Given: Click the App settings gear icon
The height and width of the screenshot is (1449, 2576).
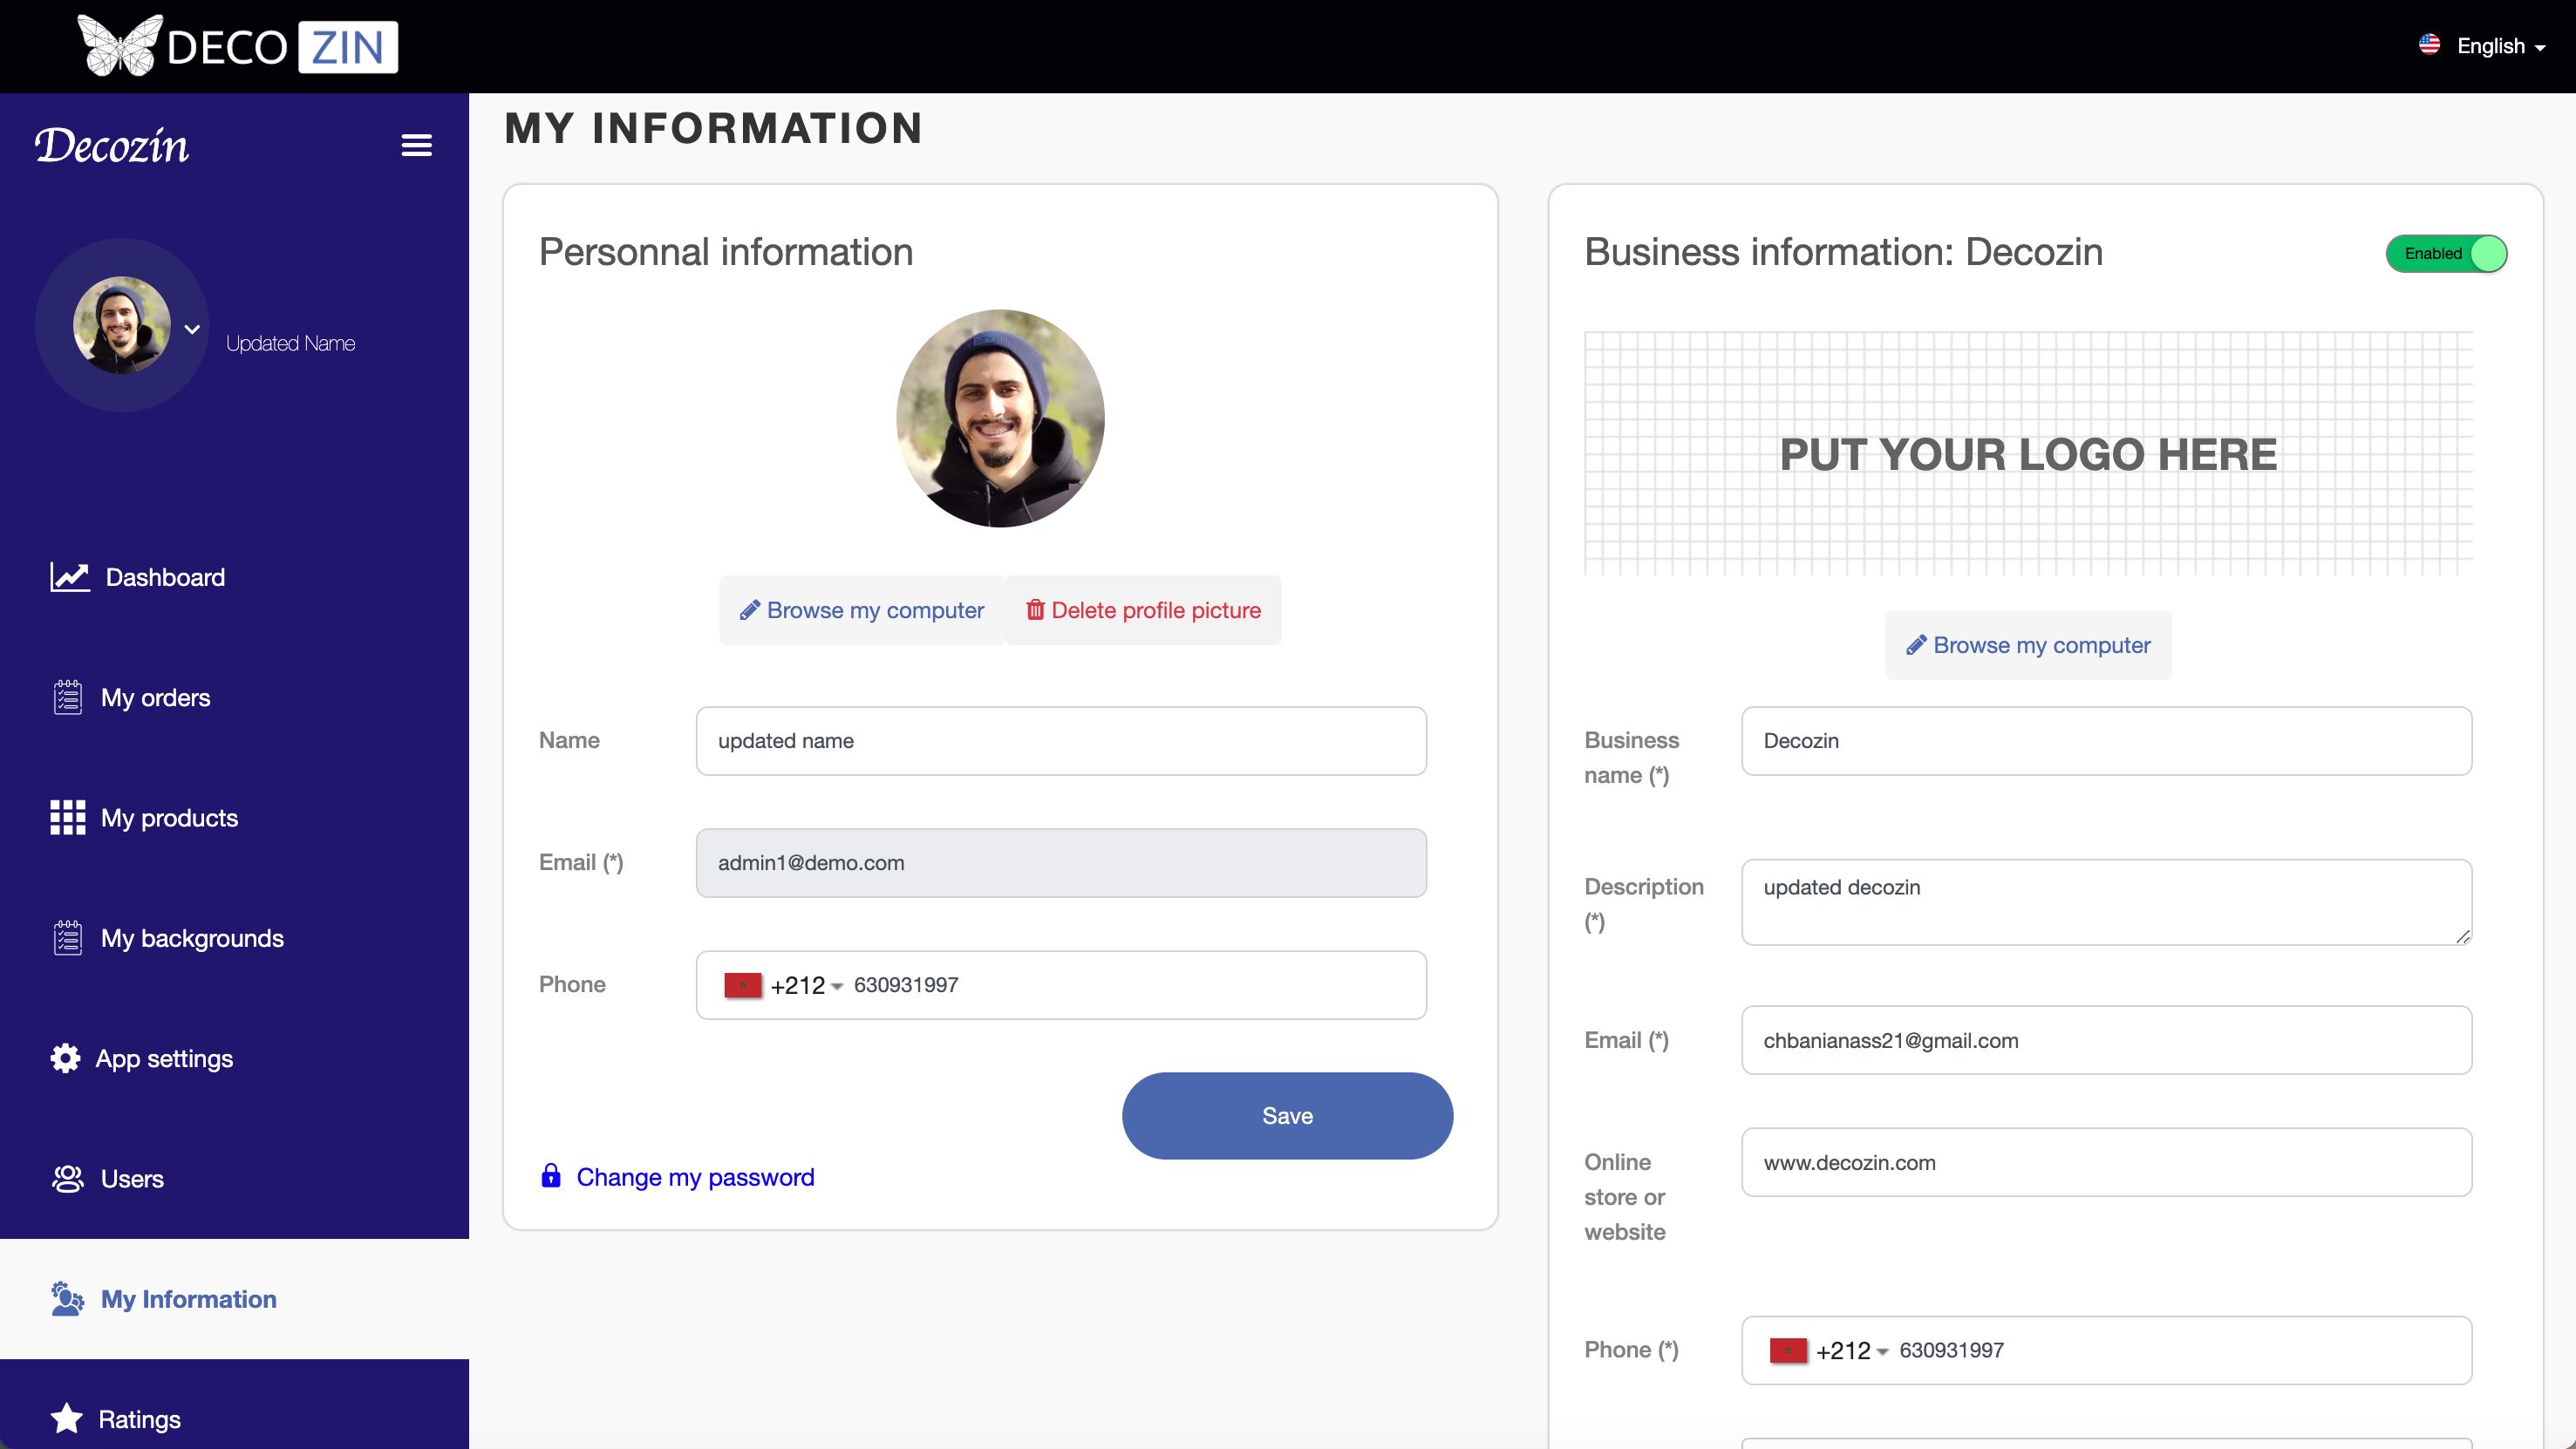Looking at the screenshot, I should 65,1058.
